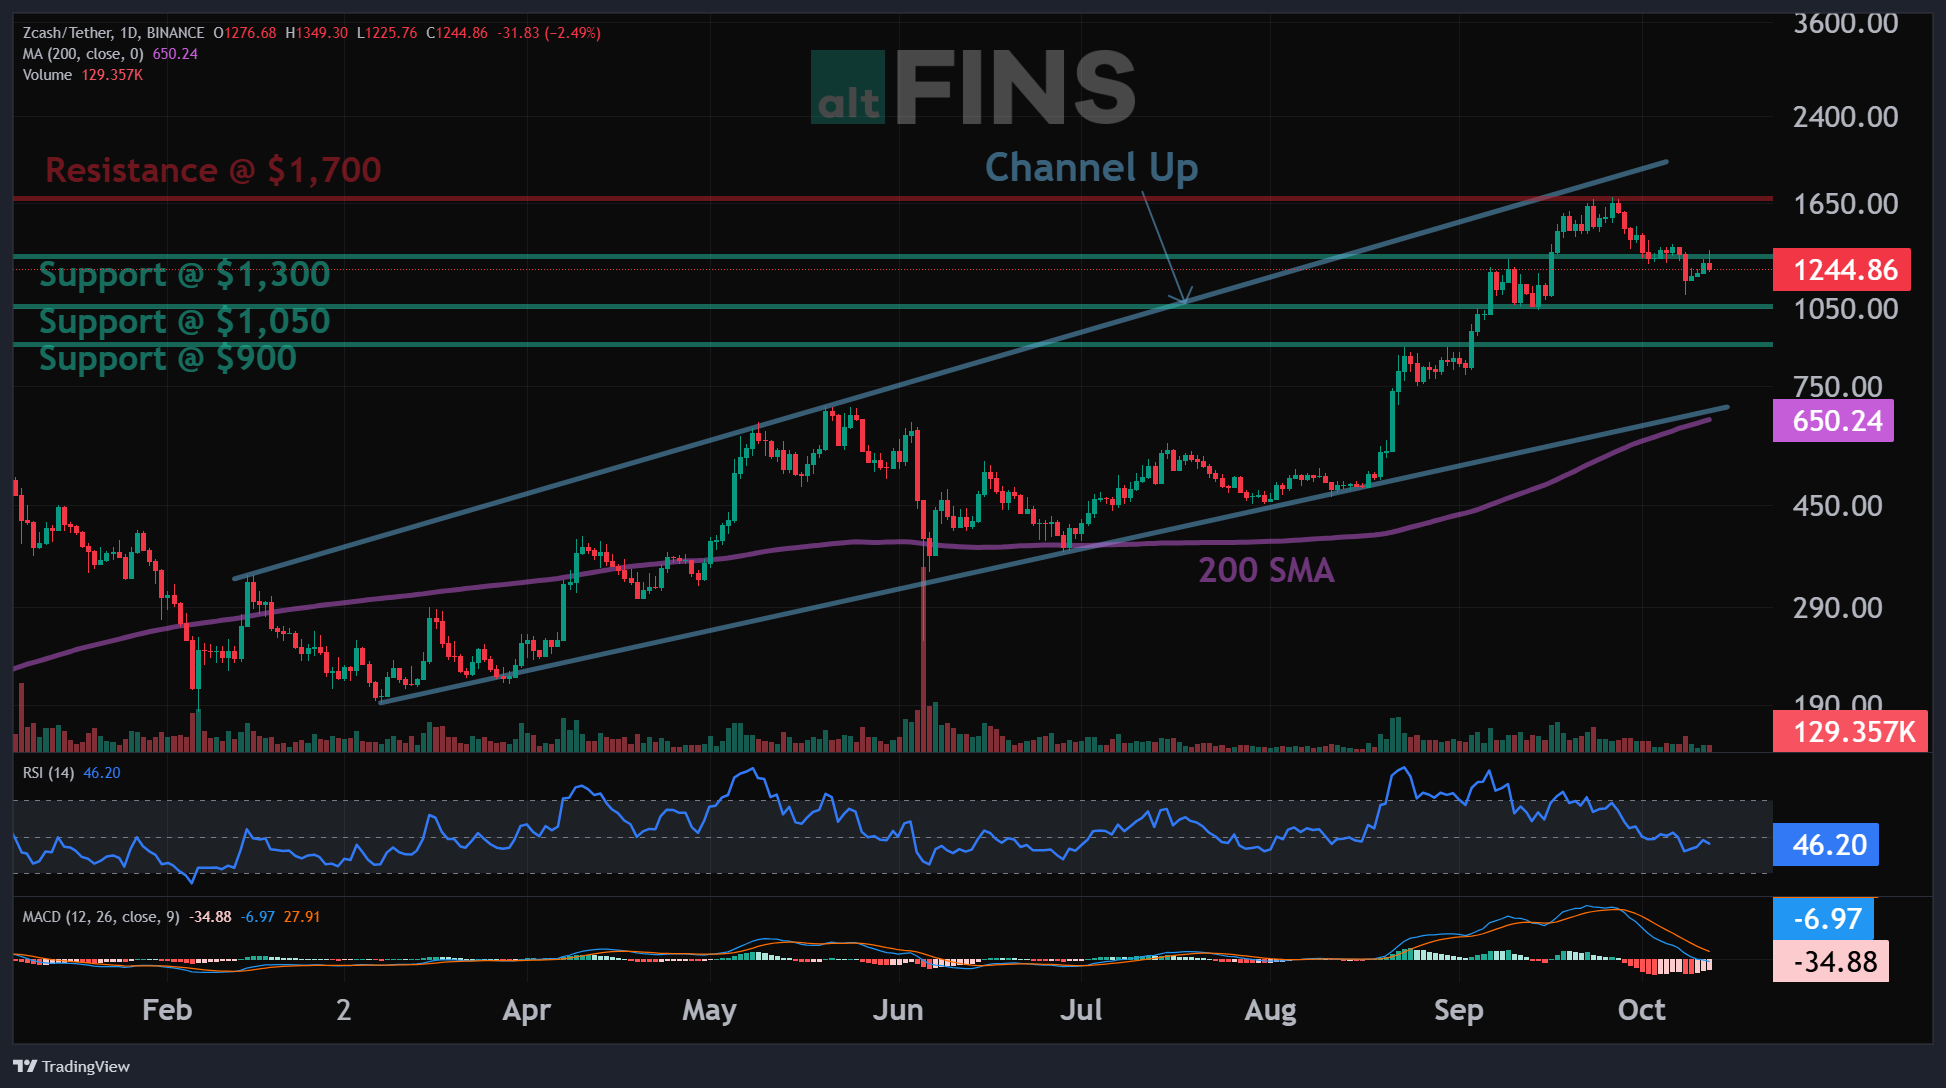Click the 3600.00 price axis value
Screen dimensions: 1946x1088
click(1845, 23)
